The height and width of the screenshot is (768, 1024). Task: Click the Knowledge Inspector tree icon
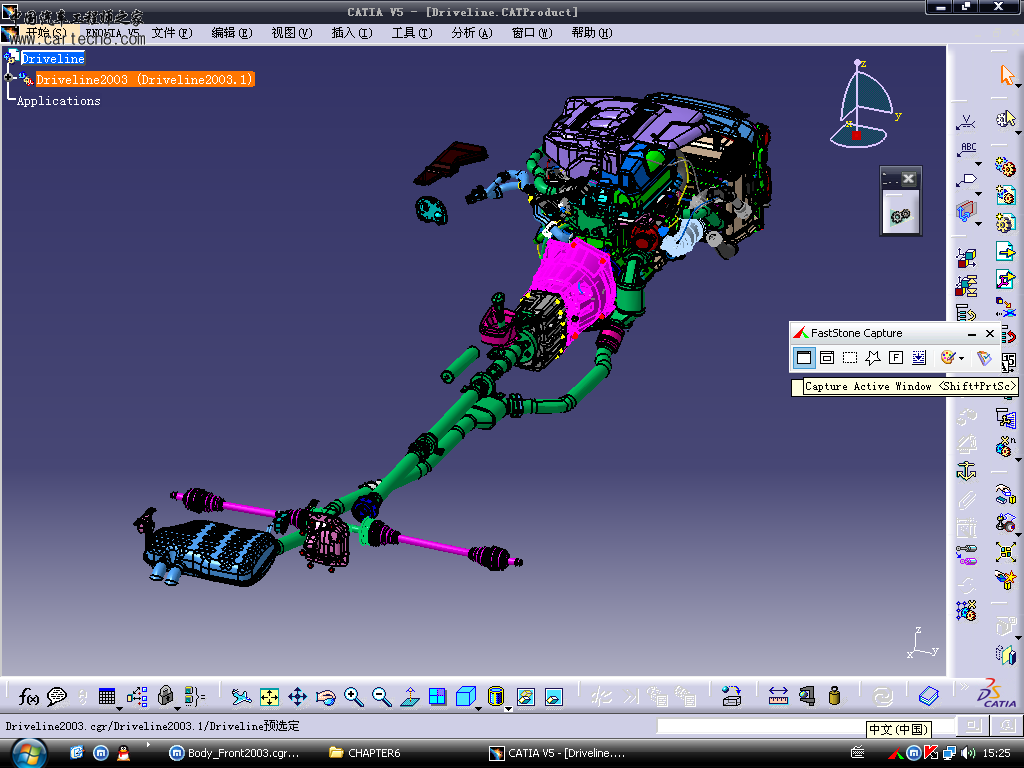click(137, 697)
